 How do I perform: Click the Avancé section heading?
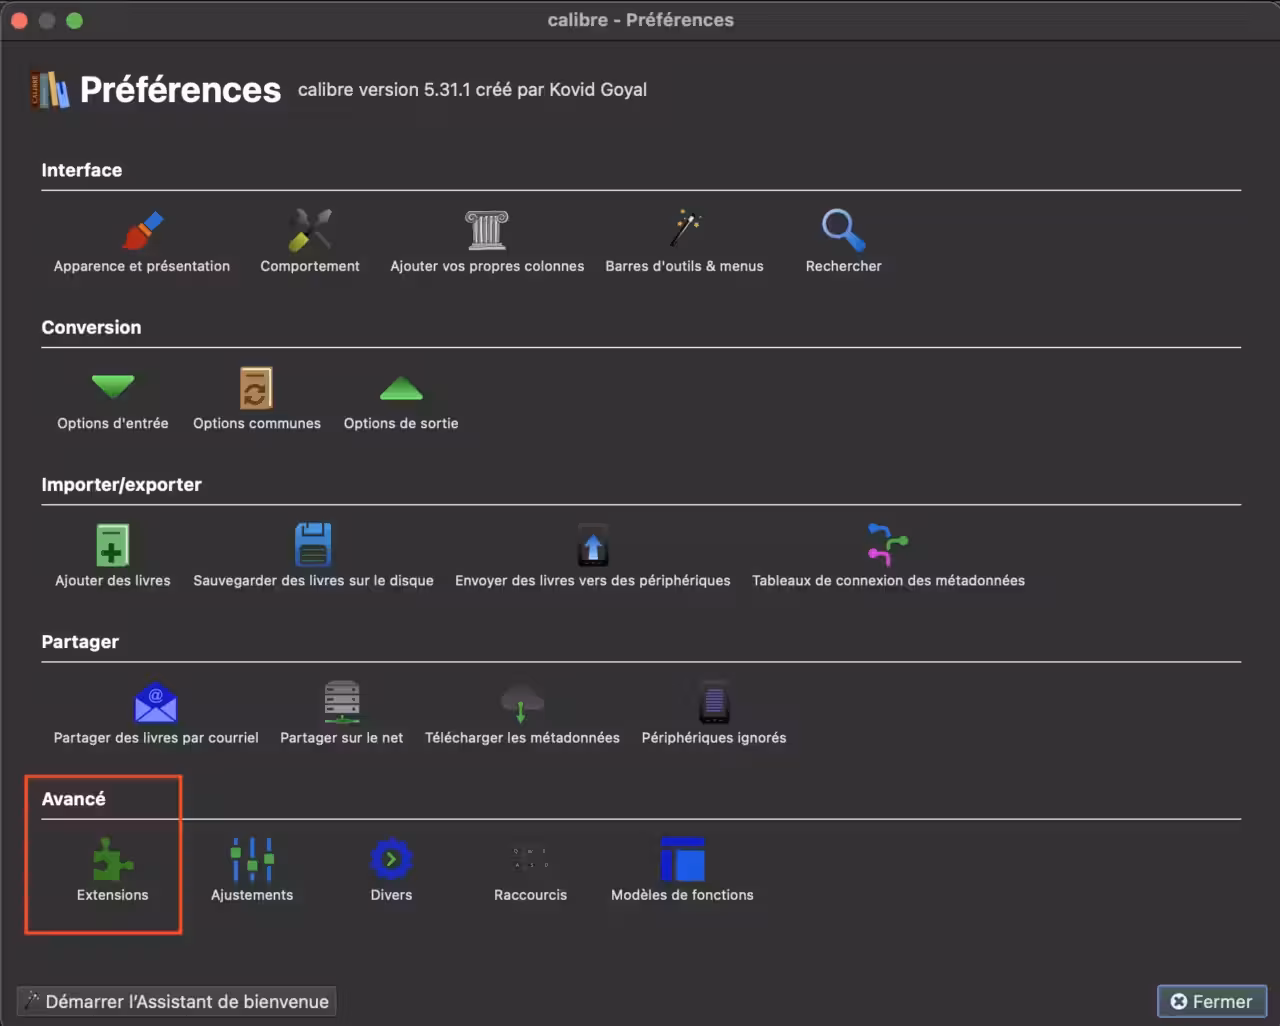[x=73, y=798]
